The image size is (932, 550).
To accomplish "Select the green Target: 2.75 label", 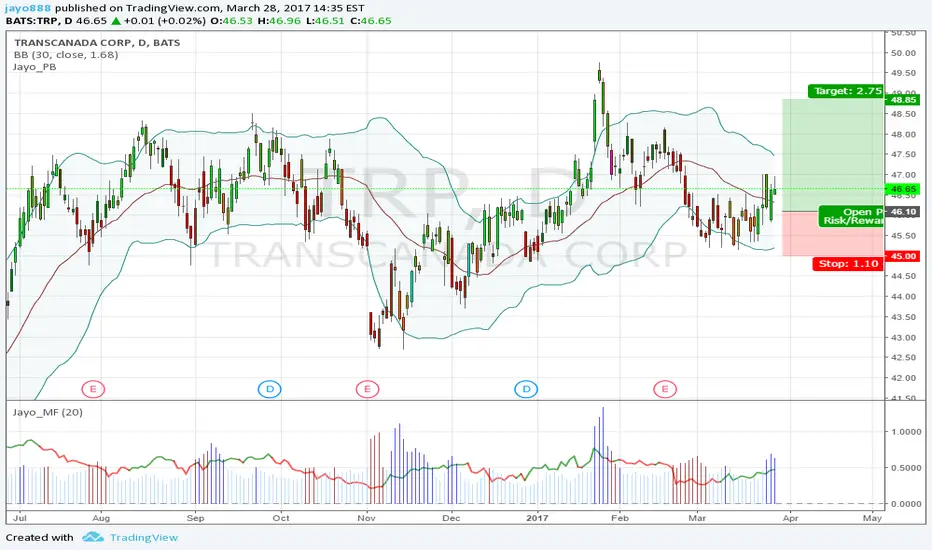I will click(846, 91).
